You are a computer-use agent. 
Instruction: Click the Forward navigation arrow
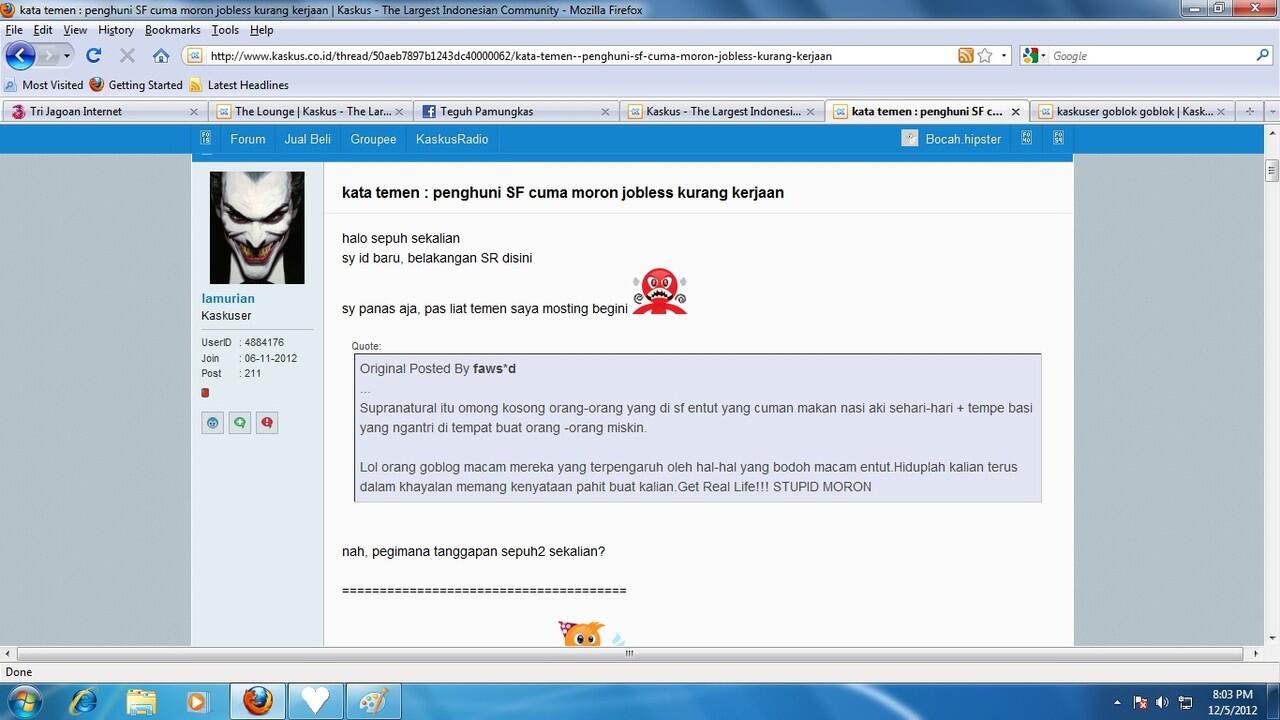point(50,56)
